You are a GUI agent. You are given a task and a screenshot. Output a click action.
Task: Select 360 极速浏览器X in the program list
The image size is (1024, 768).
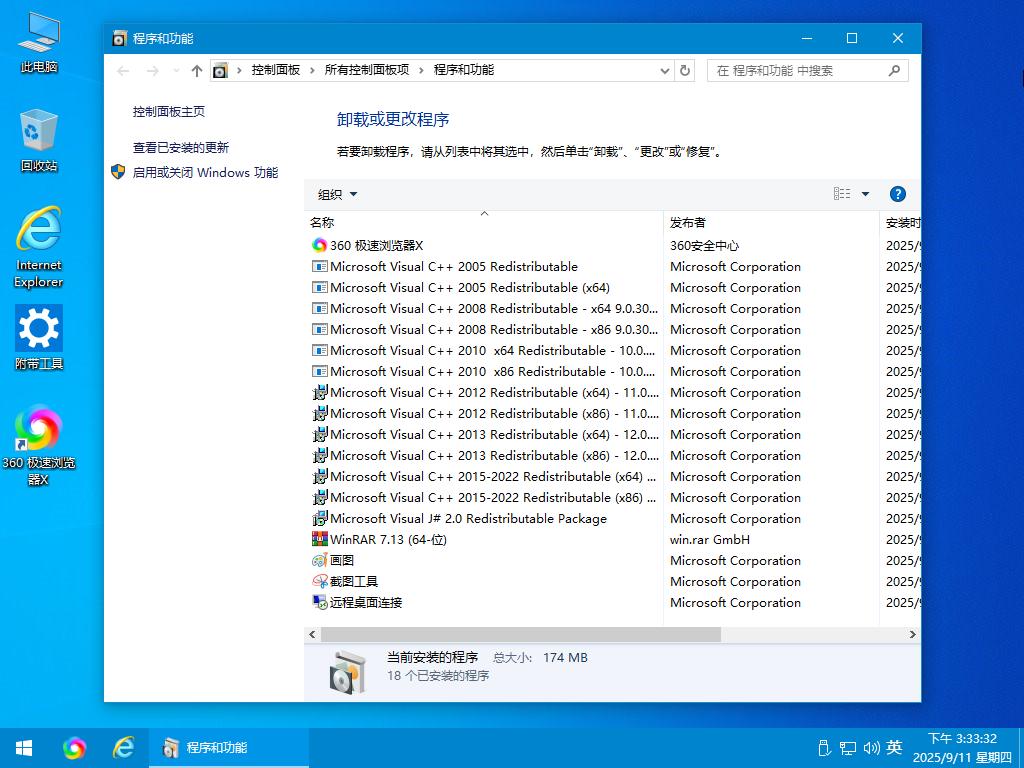tap(376, 245)
